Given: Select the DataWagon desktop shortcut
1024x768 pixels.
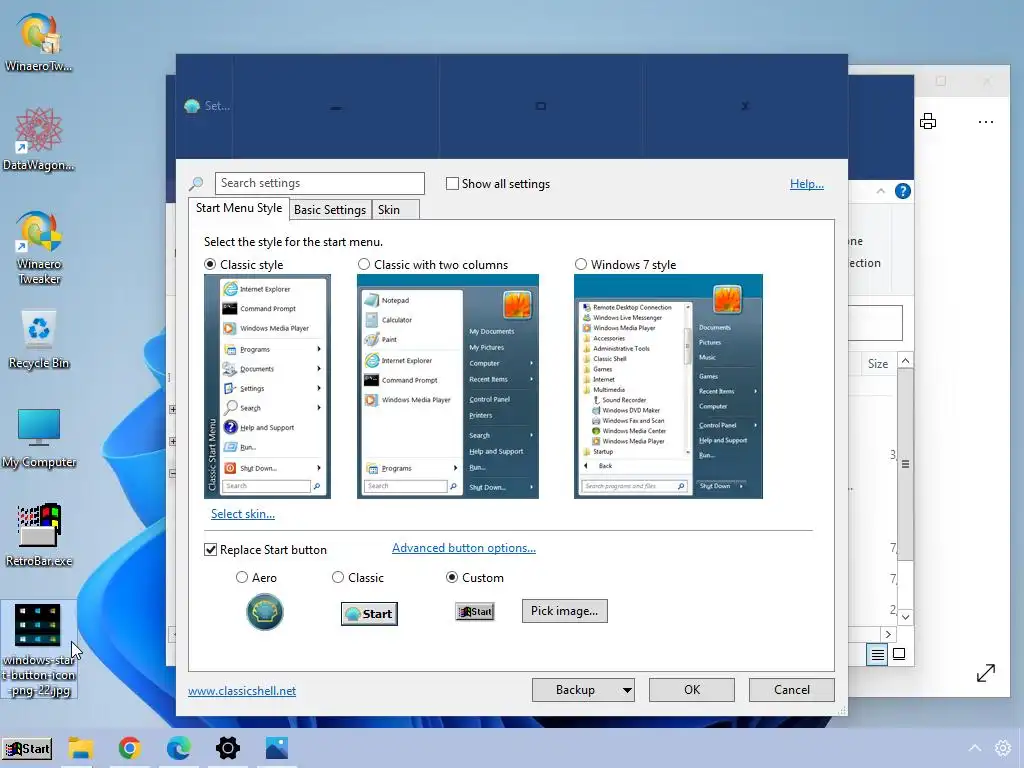Looking at the screenshot, I should coord(39,140).
